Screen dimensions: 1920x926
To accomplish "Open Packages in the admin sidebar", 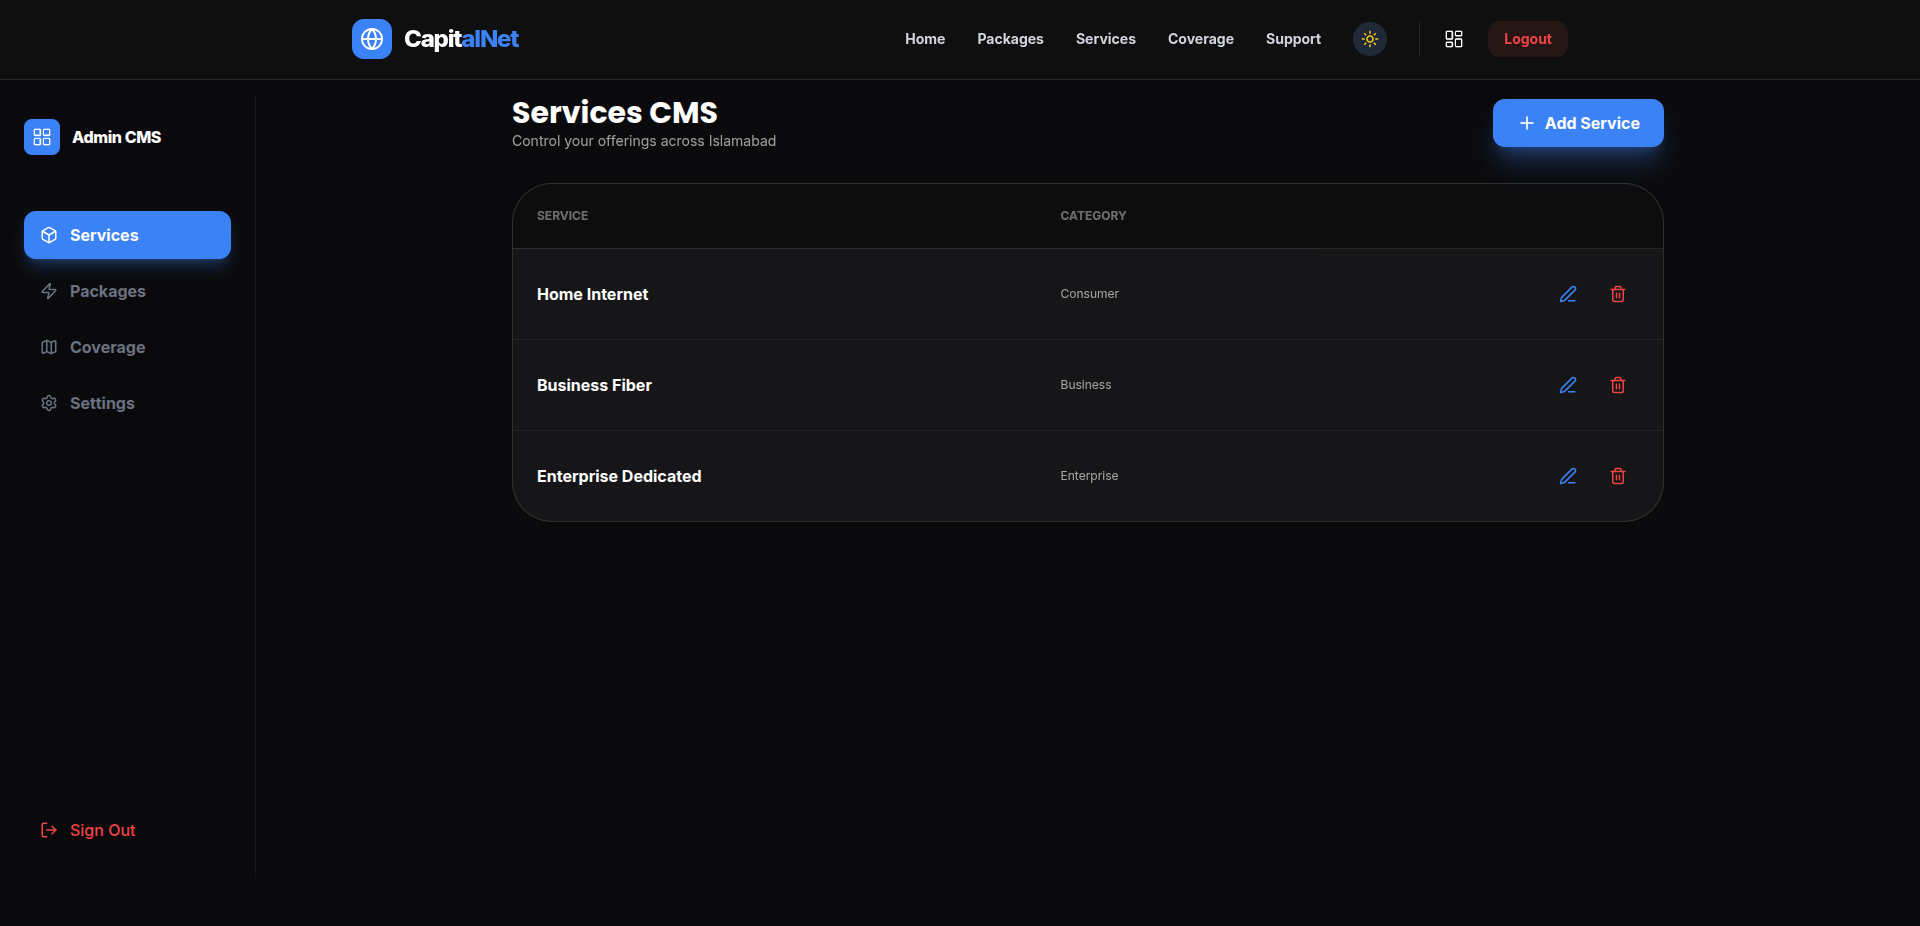I will click(x=127, y=291).
